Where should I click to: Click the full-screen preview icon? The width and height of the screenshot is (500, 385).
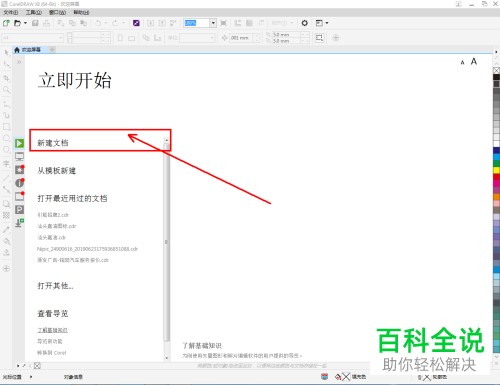click(x=223, y=23)
